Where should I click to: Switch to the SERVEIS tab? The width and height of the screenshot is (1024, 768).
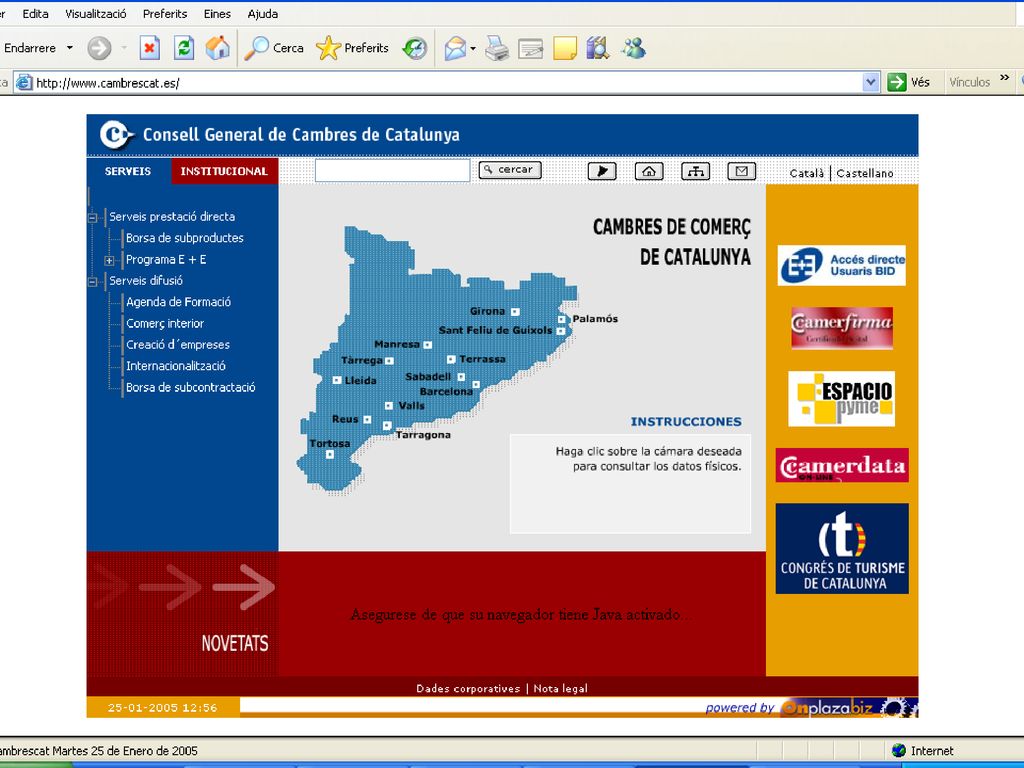[128, 171]
